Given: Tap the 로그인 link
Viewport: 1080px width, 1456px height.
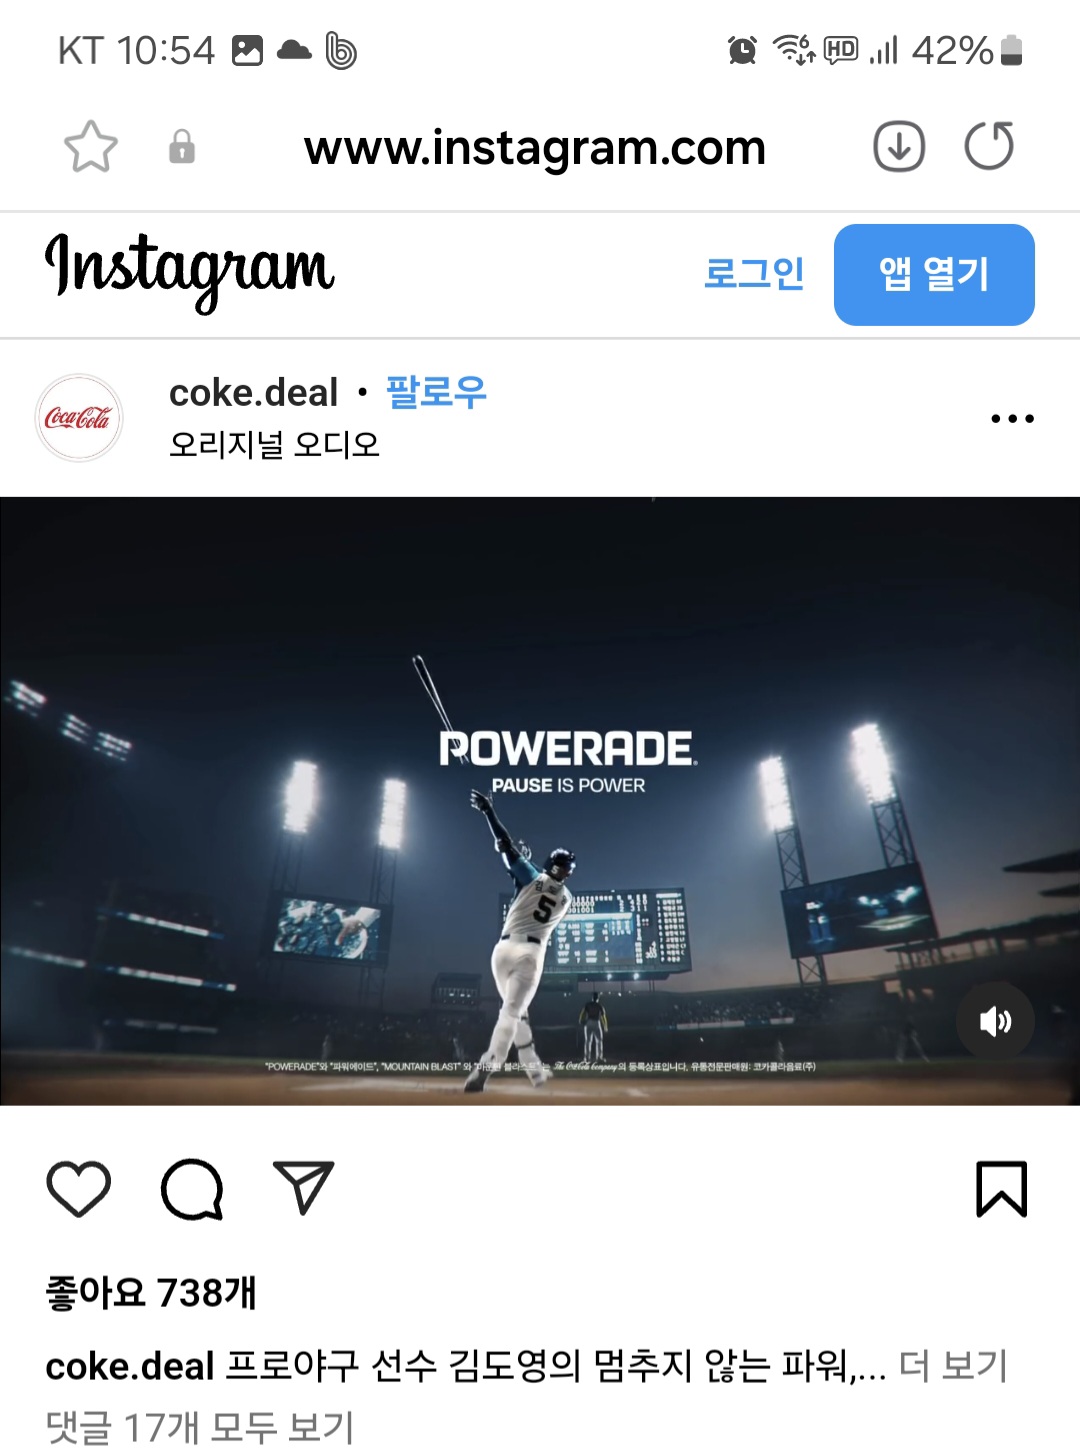Looking at the screenshot, I should tap(754, 273).
